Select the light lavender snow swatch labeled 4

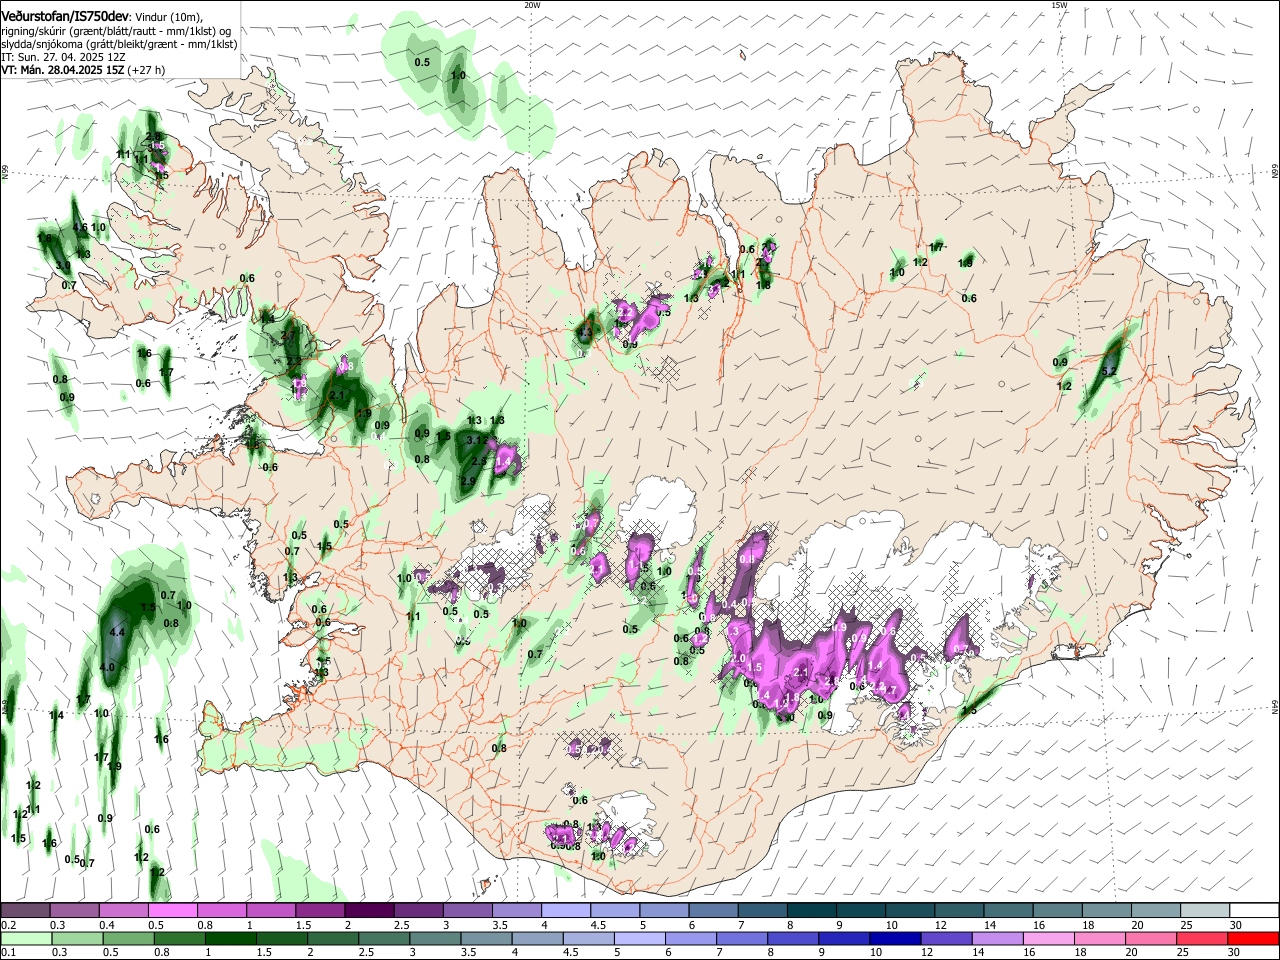point(565,910)
